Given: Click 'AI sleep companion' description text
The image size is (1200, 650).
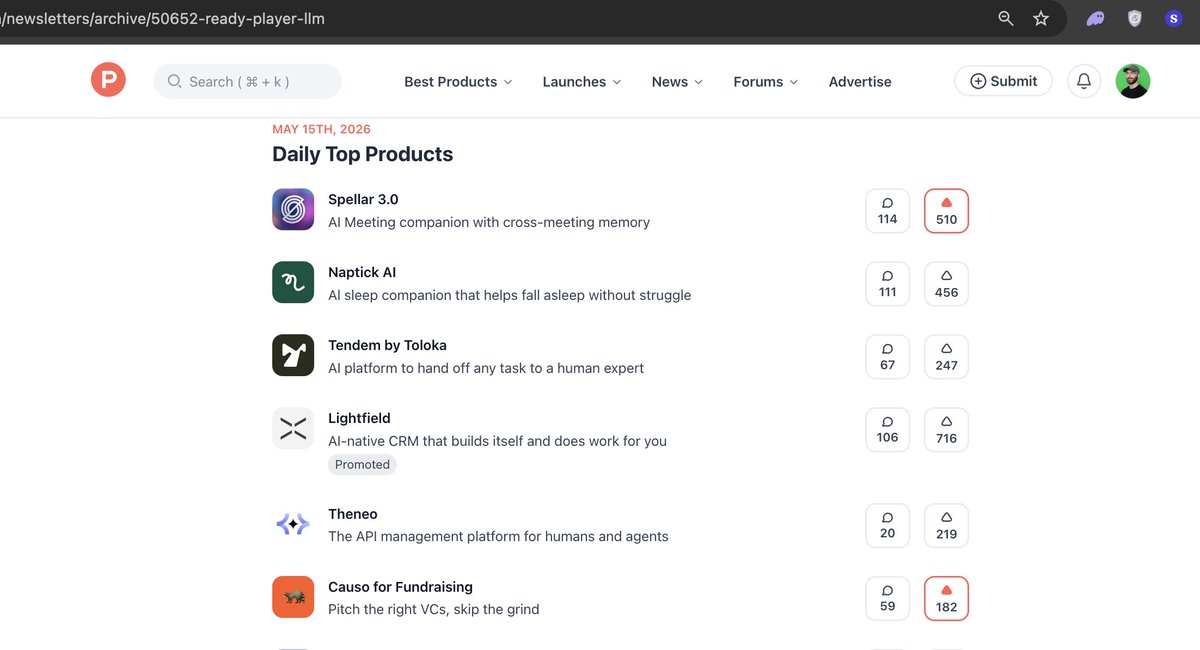Looking at the screenshot, I should click(x=510, y=295).
